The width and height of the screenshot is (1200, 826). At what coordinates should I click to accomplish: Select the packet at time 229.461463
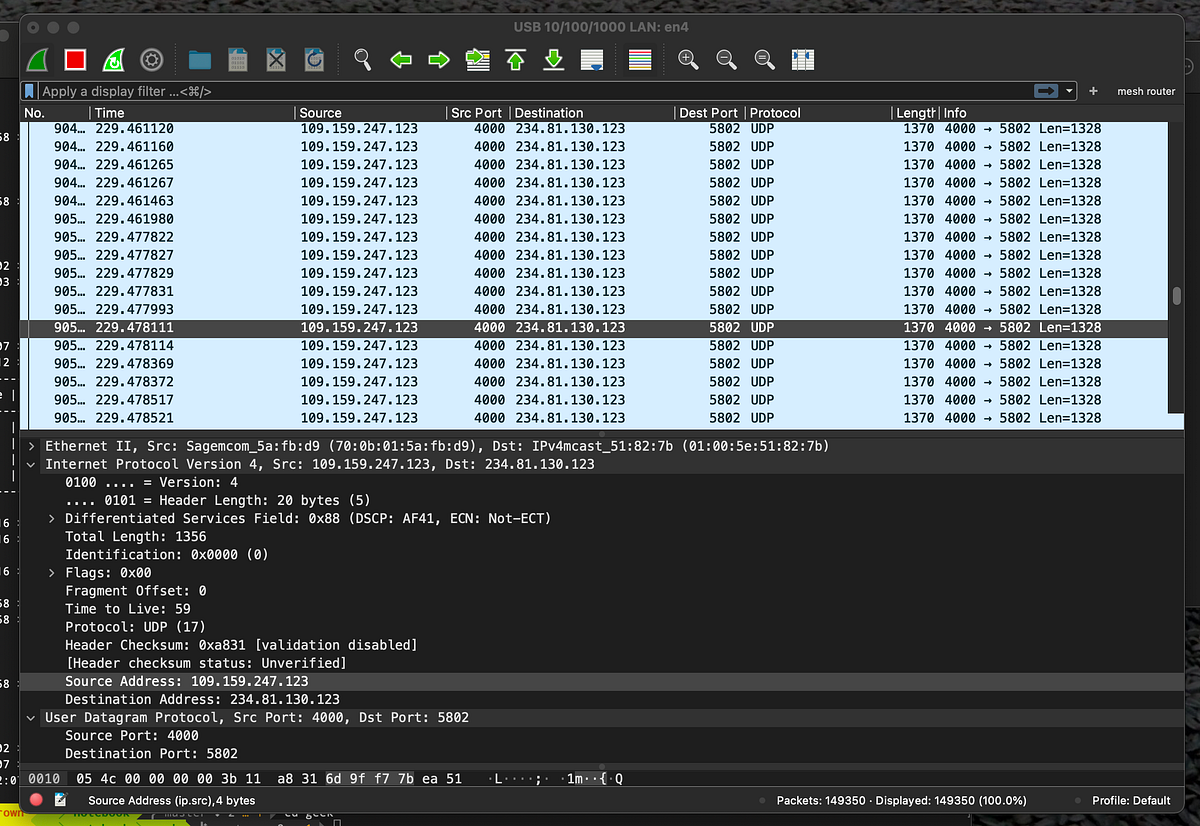click(595, 200)
